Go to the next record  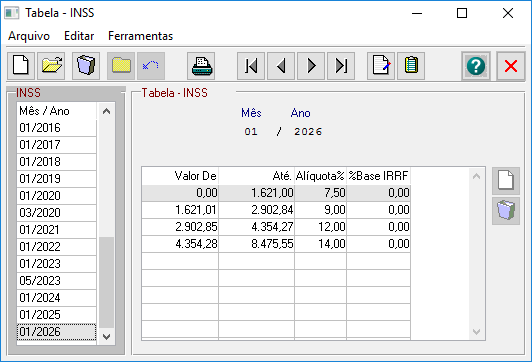(x=311, y=66)
